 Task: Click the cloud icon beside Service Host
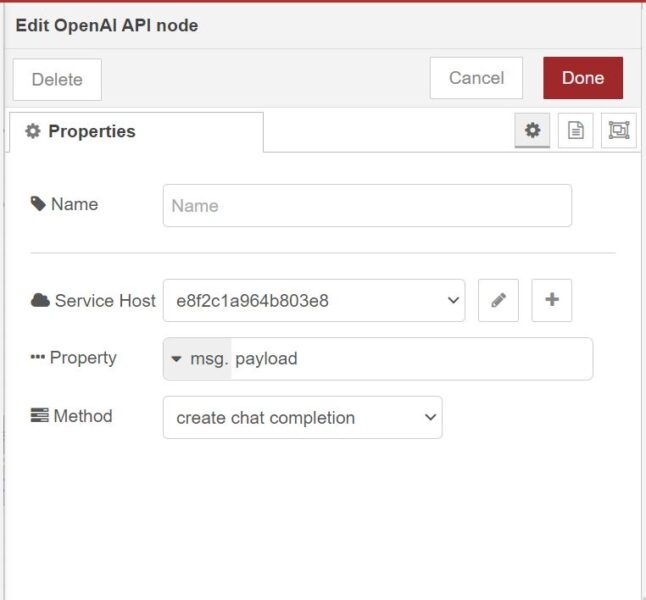click(x=40, y=300)
